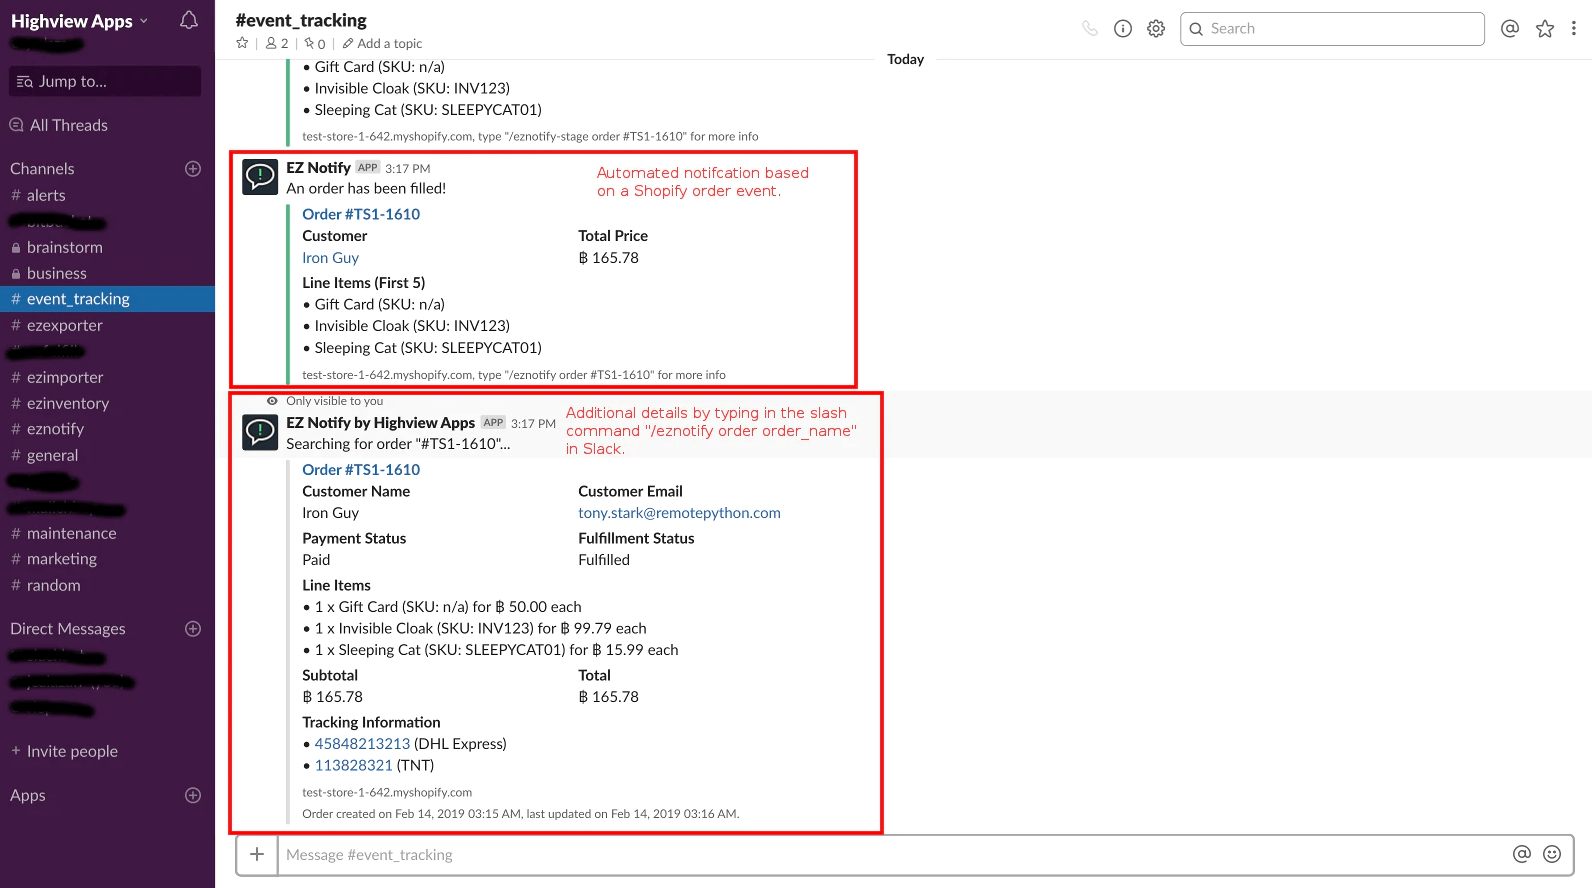Open starred items star icon in header

tap(1545, 29)
